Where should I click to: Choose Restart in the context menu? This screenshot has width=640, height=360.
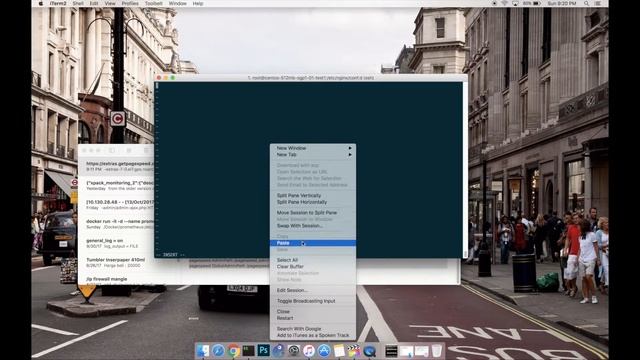click(x=313, y=318)
